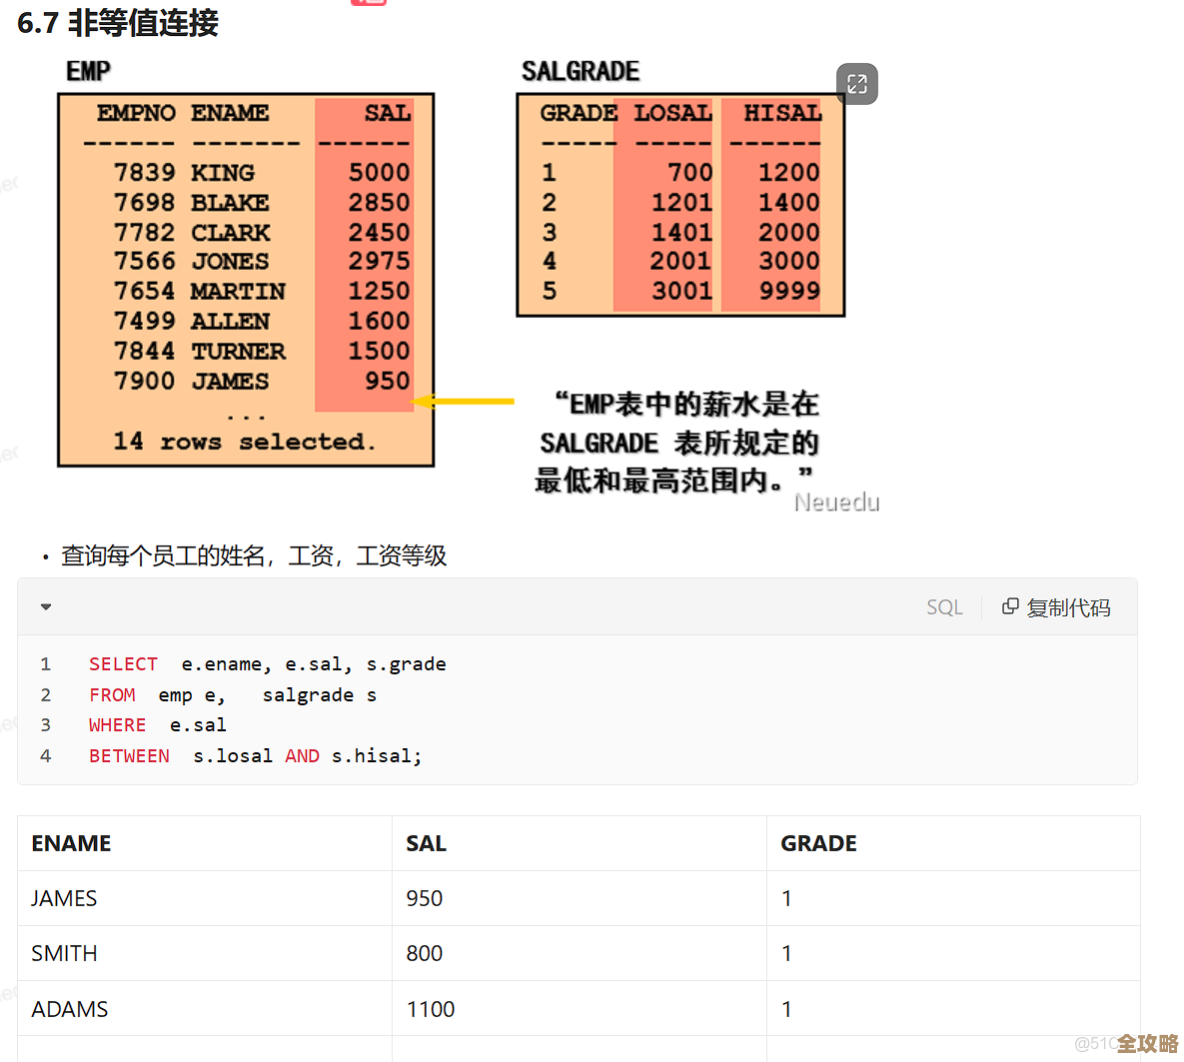
Task: Click the grade value 1 beside JAMES
Action: 786,898
